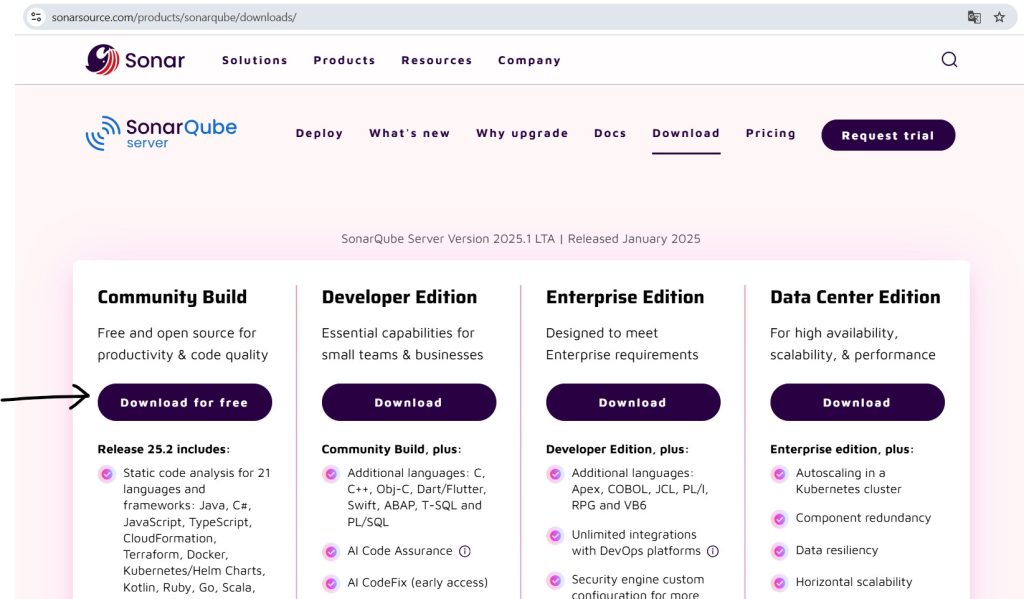Open the Solutions menu

point(255,60)
